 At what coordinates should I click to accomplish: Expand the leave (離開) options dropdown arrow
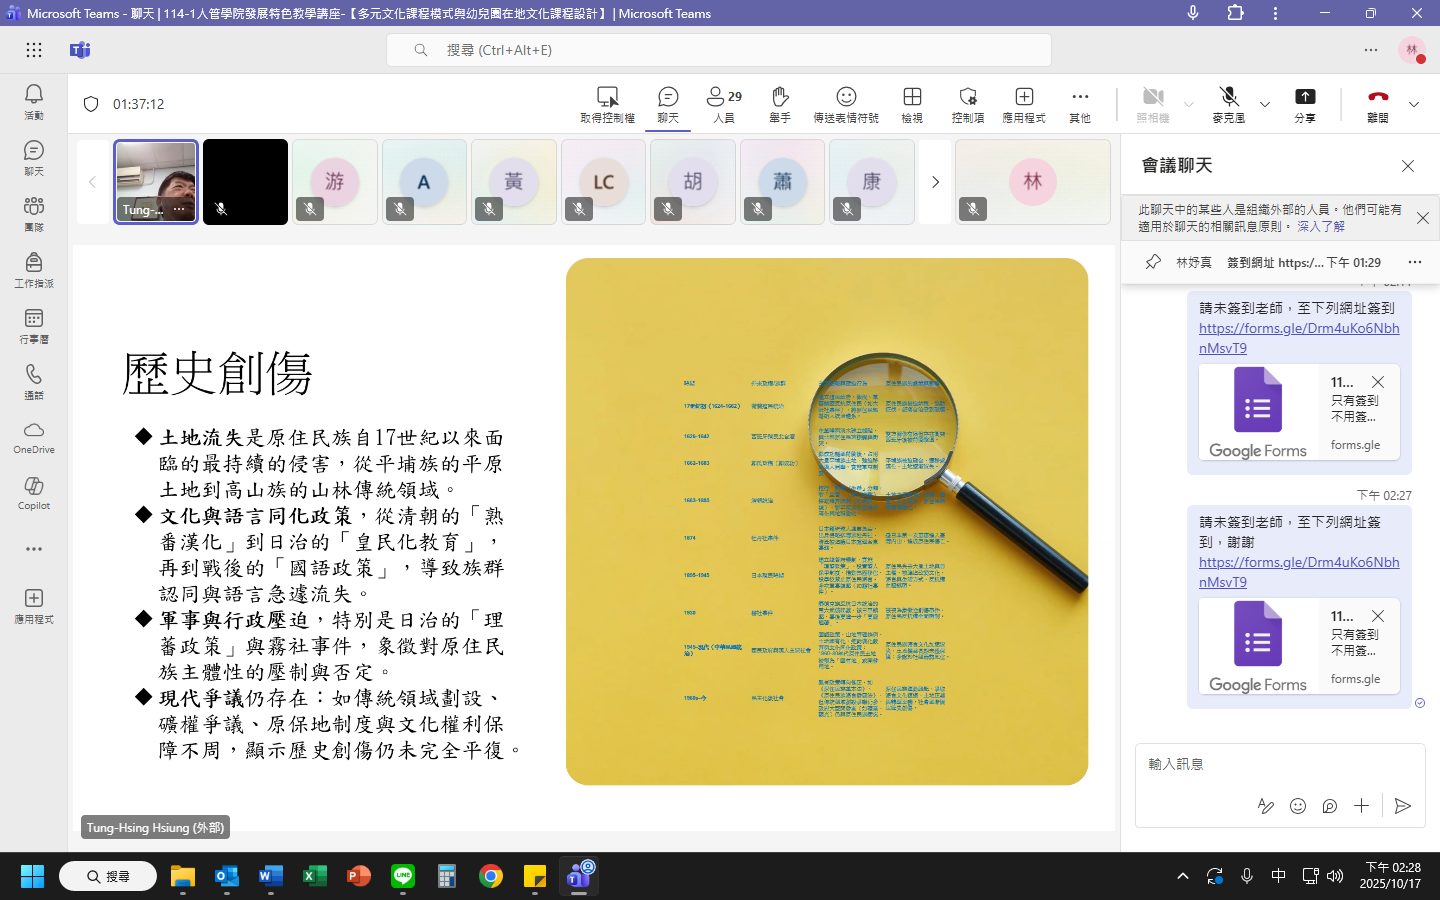pos(1414,104)
